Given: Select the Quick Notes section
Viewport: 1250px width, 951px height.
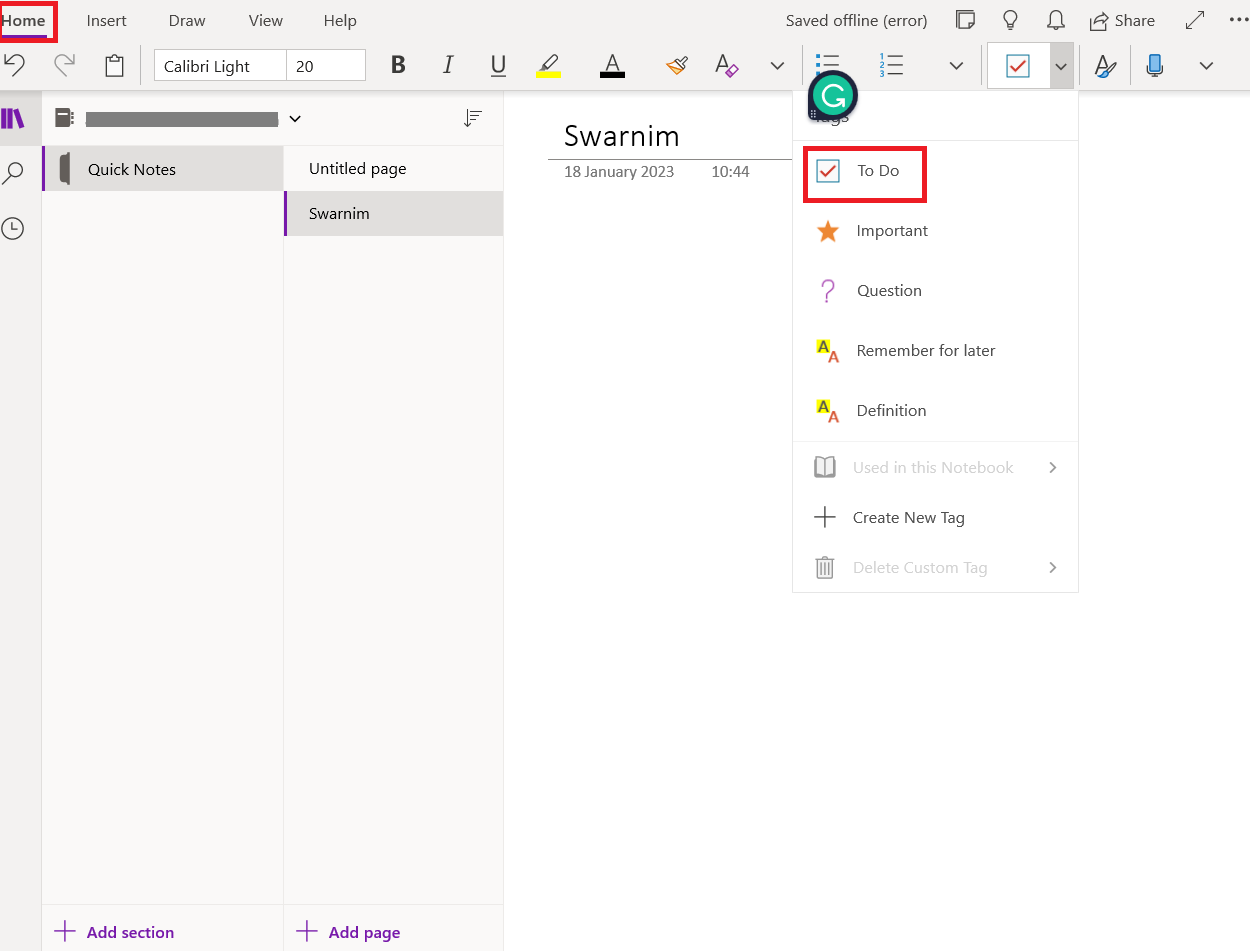Looking at the screenshot, I should pos(163,169).
